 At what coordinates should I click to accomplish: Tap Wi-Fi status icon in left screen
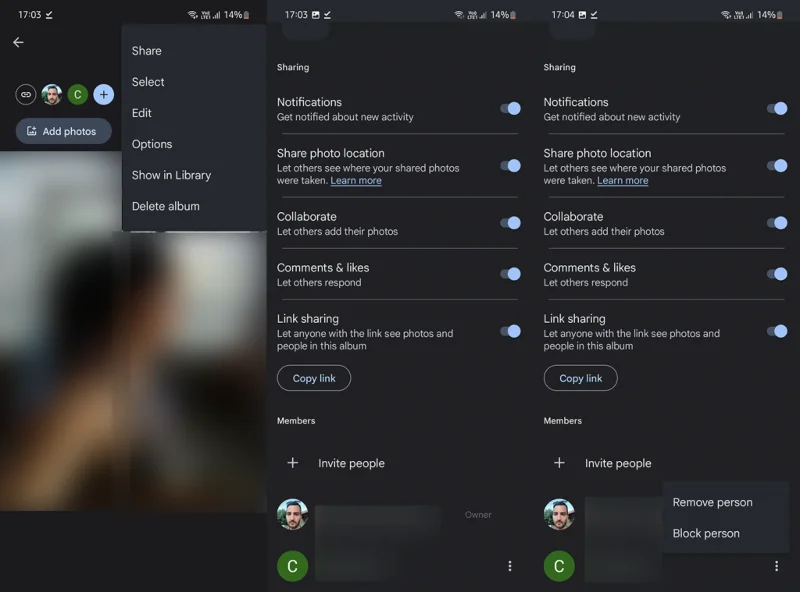tap(193, 15)
